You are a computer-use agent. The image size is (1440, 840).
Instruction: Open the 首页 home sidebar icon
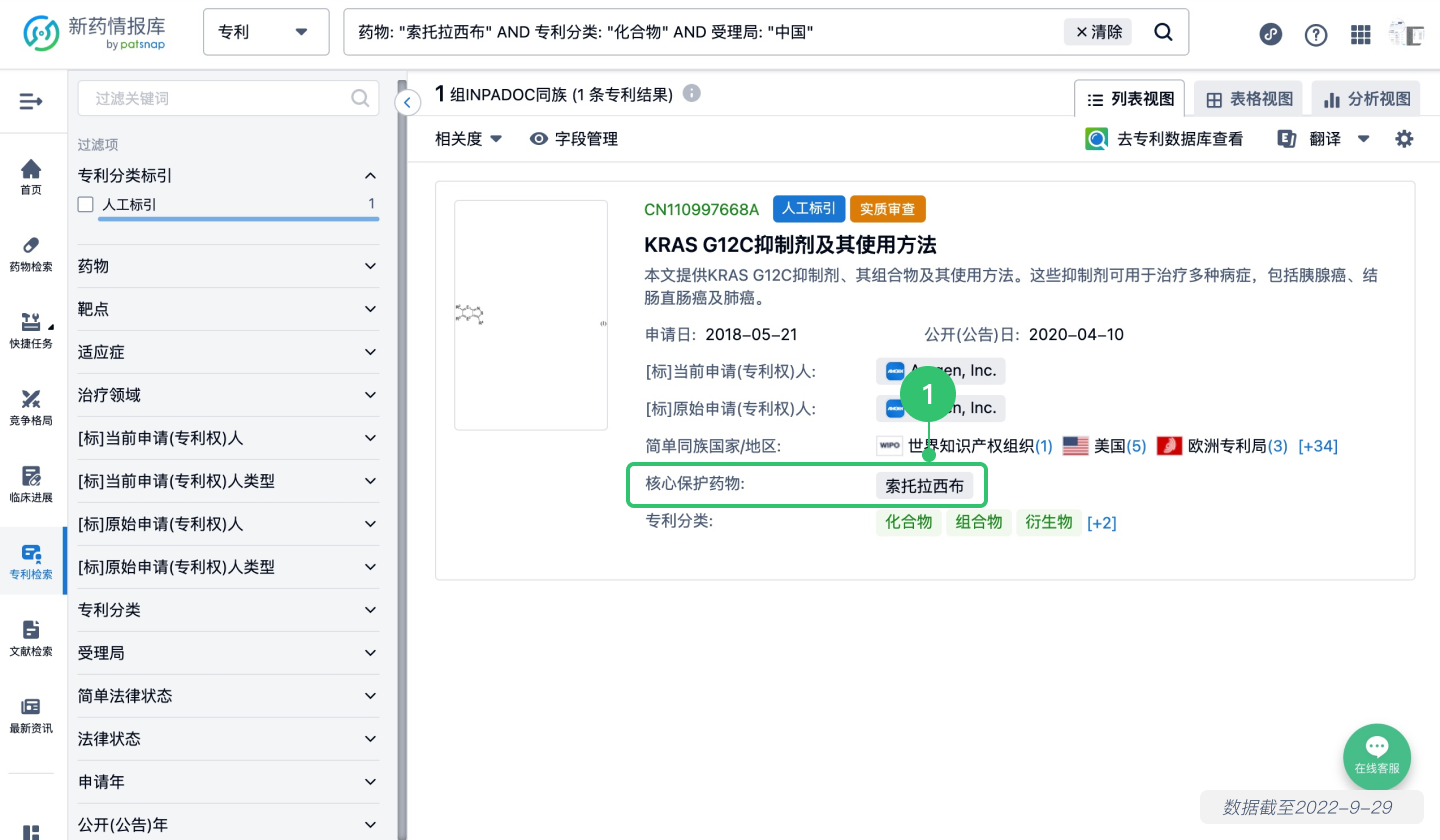click(x=31, y=176)
